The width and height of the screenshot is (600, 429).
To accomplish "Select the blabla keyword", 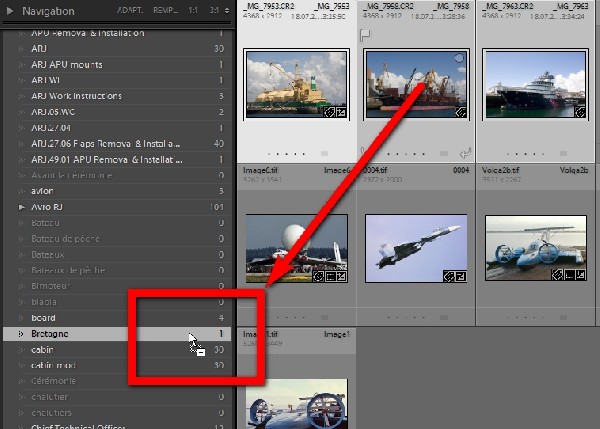I will [x=44, y=302].
